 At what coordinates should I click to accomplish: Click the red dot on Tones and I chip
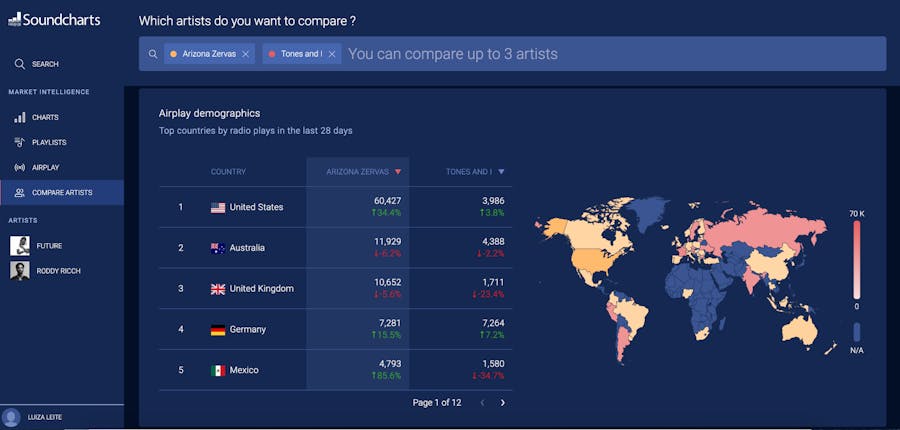(271, 54)
